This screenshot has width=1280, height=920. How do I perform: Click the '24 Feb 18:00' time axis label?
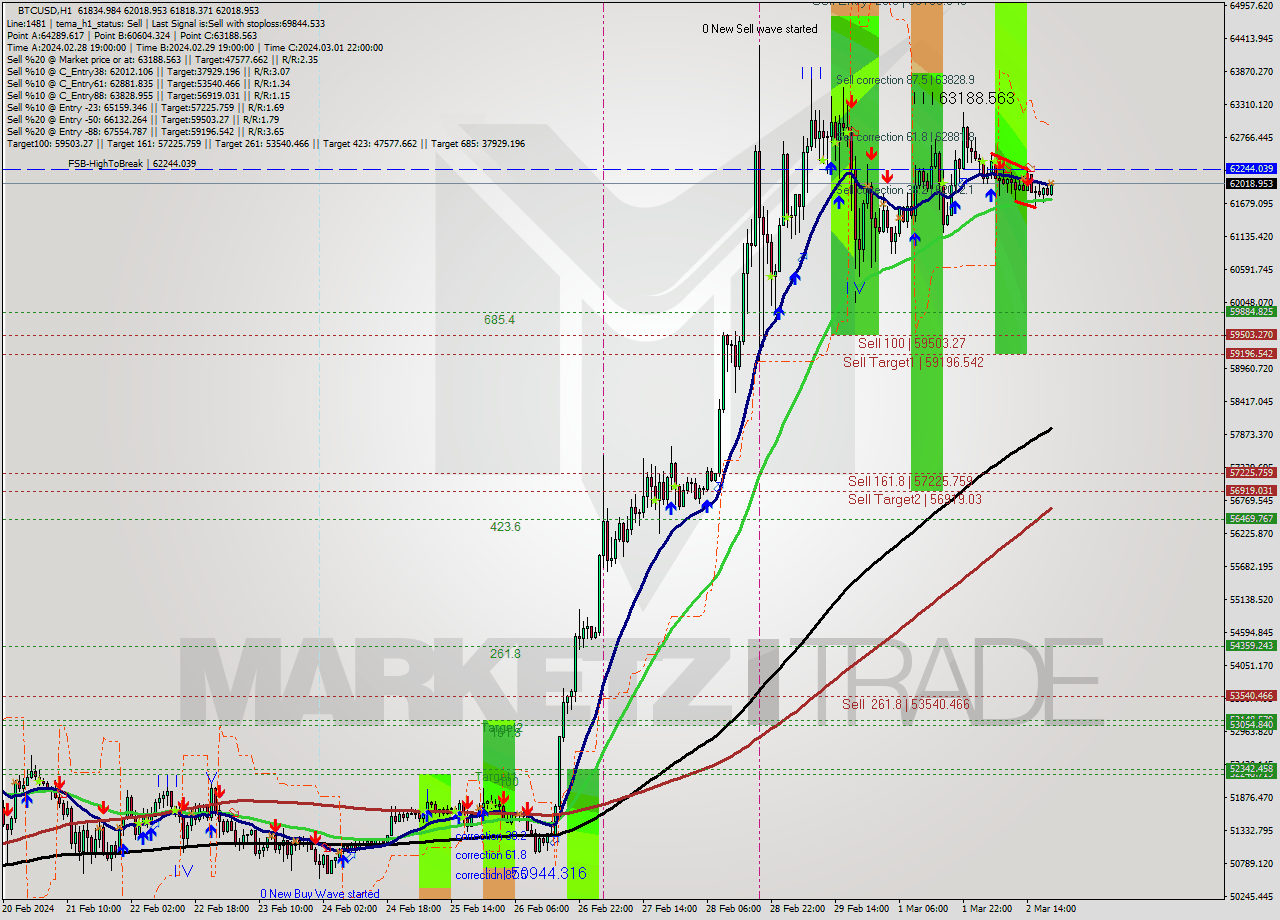coord(412,909)
